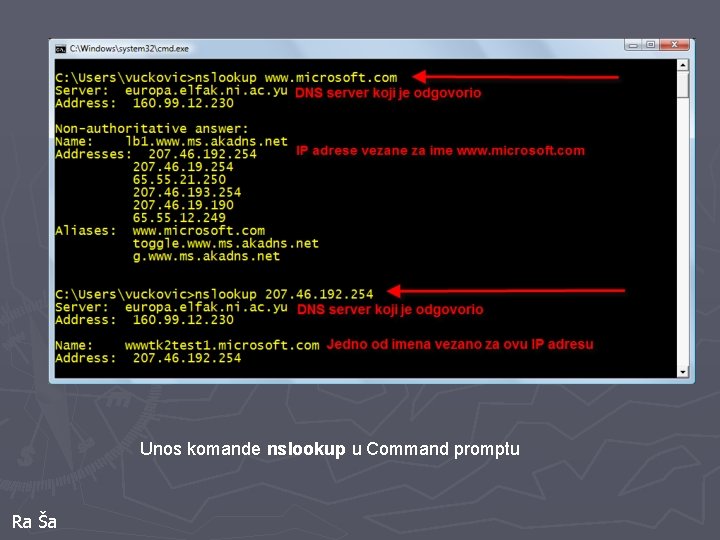
Task: Click the address 207.46.193.254
Action: tap(187, 192)
